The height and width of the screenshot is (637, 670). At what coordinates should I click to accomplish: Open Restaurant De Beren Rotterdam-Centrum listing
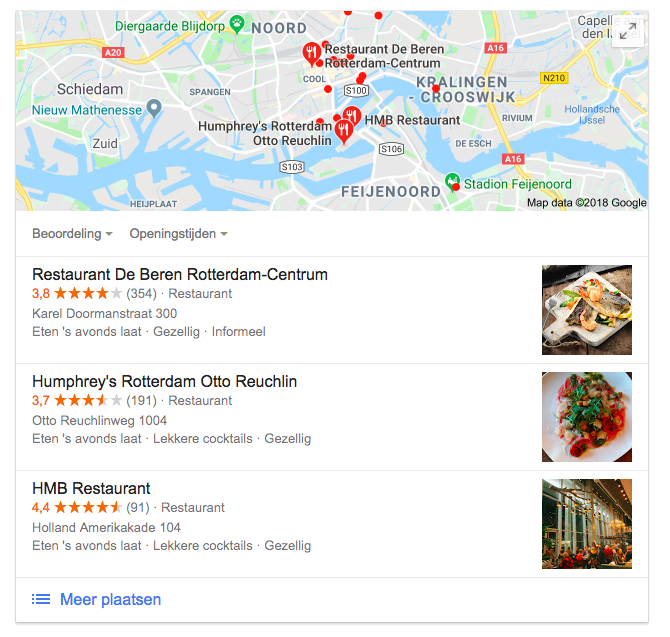[180, 274]
